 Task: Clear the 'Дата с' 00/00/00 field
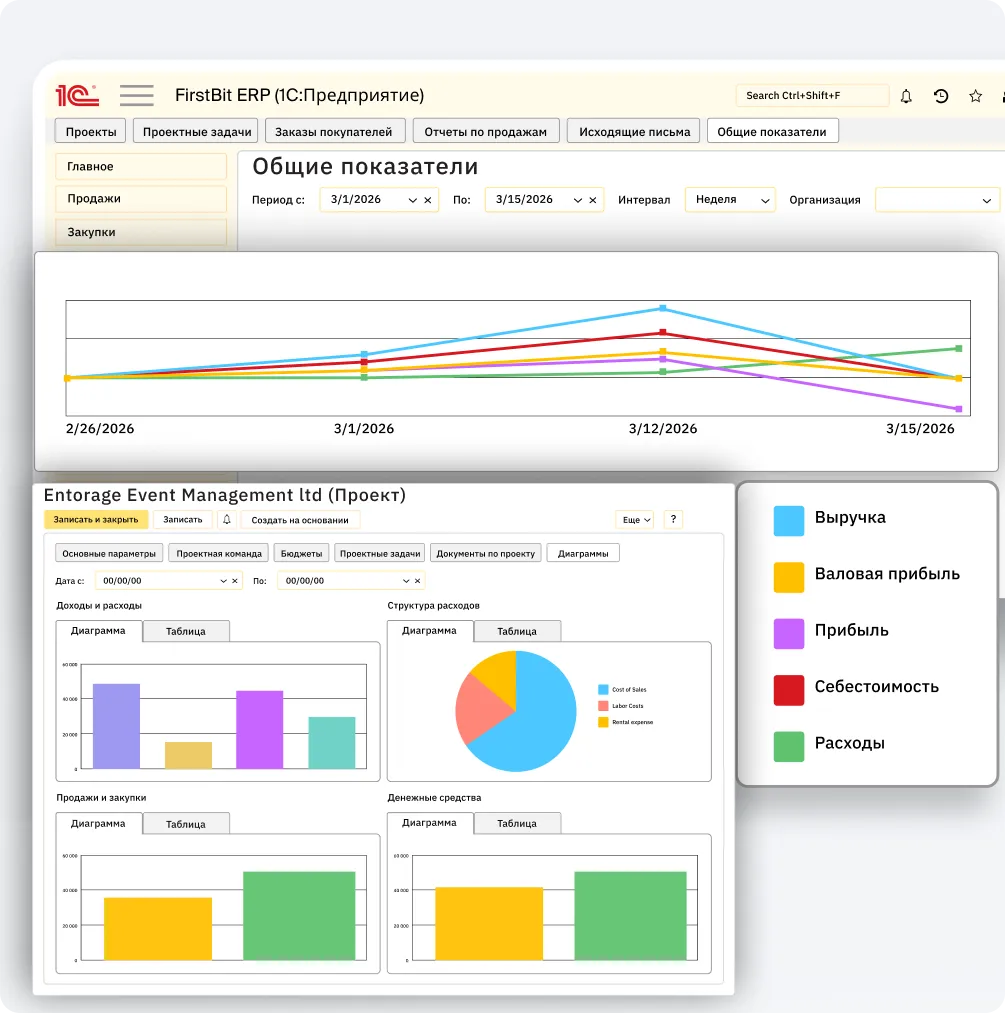235,581
